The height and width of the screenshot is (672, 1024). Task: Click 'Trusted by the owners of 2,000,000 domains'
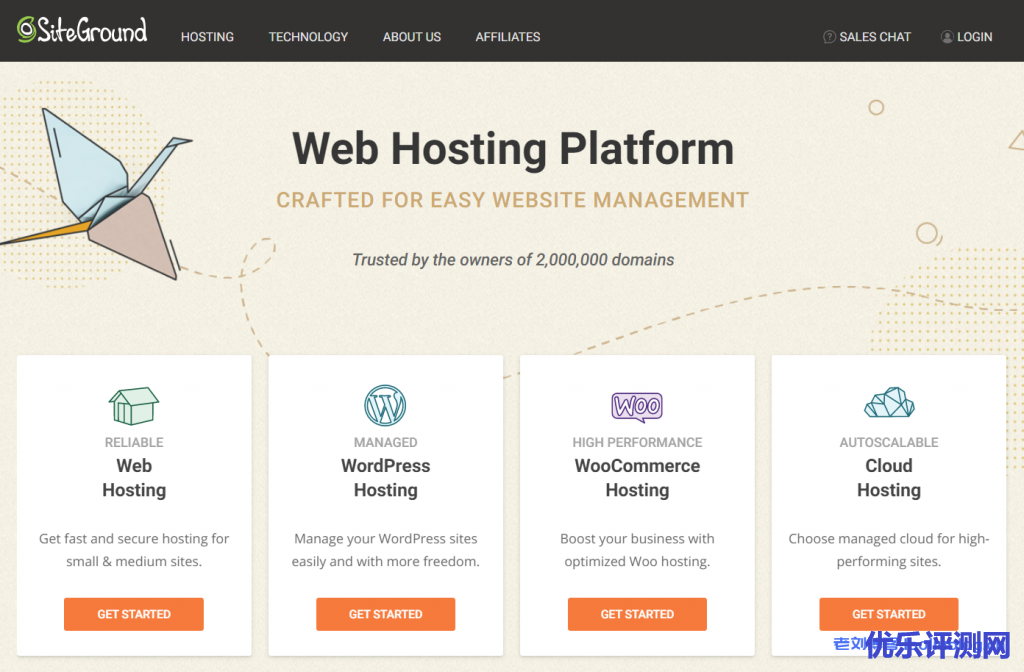click(x=513, y=260)
